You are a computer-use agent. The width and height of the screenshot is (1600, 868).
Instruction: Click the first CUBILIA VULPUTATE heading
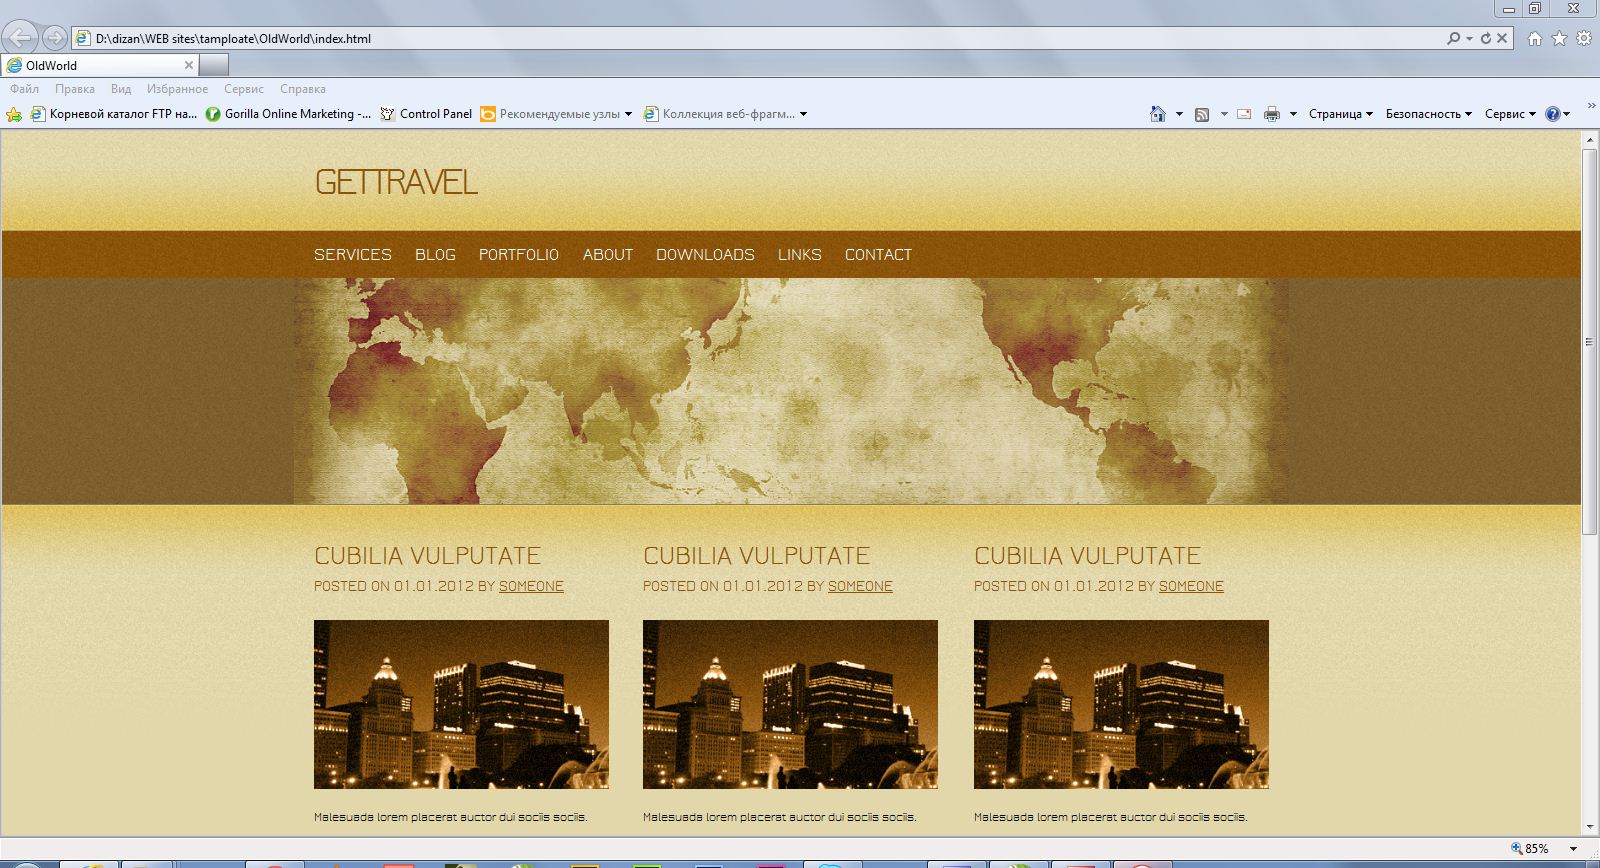[x=427, y=556]
